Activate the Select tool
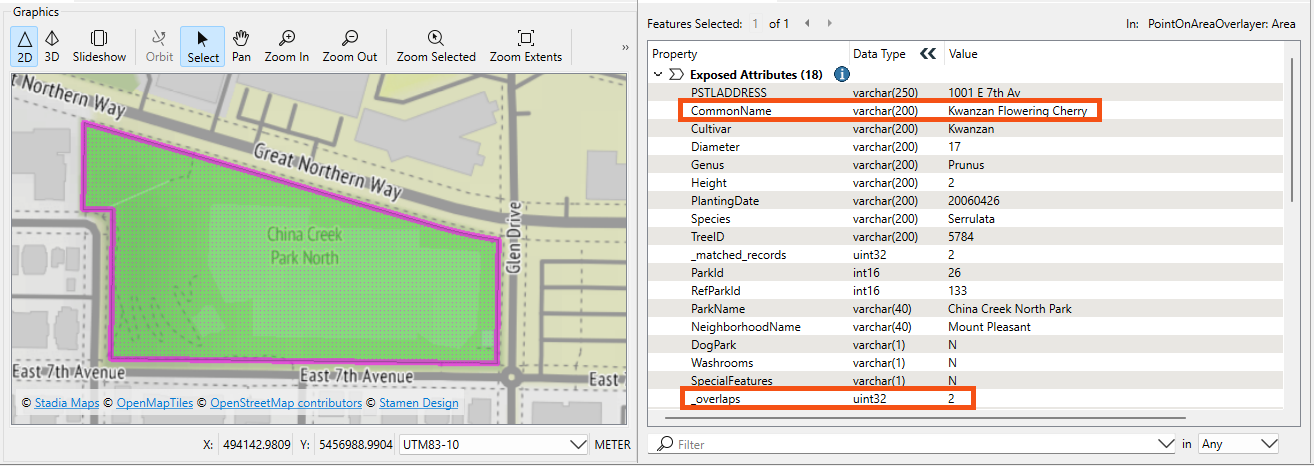Image resolution: width=1314 pixels, height=466 pixels. 203,46
